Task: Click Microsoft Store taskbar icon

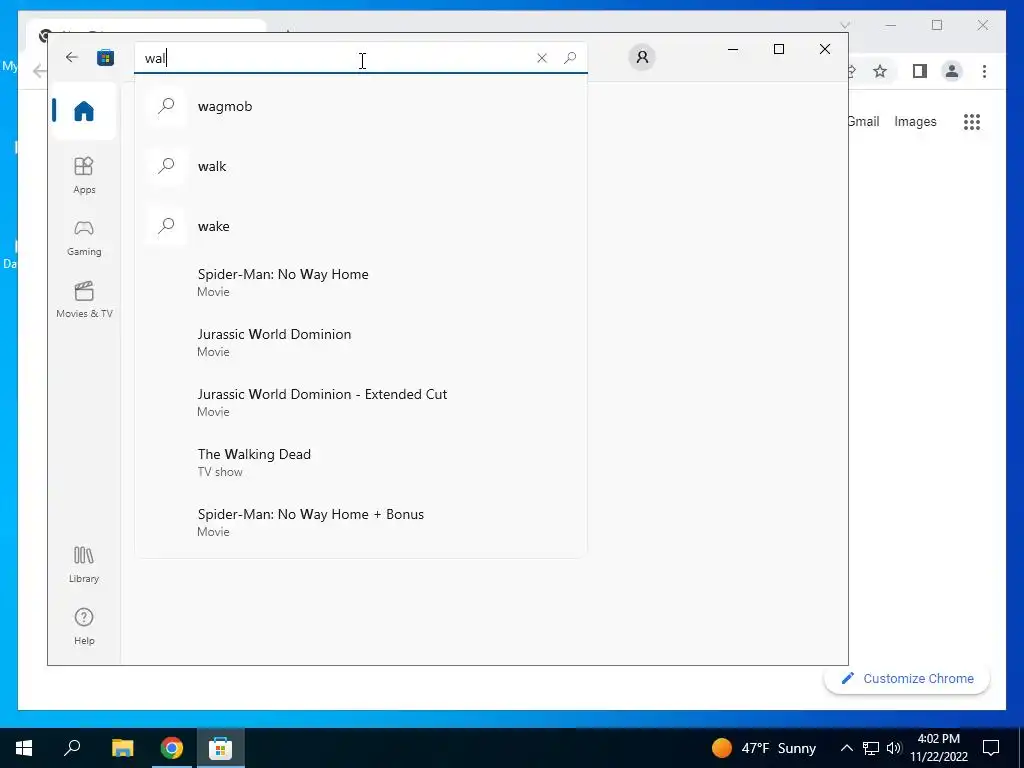Action: tap(221, 748)
